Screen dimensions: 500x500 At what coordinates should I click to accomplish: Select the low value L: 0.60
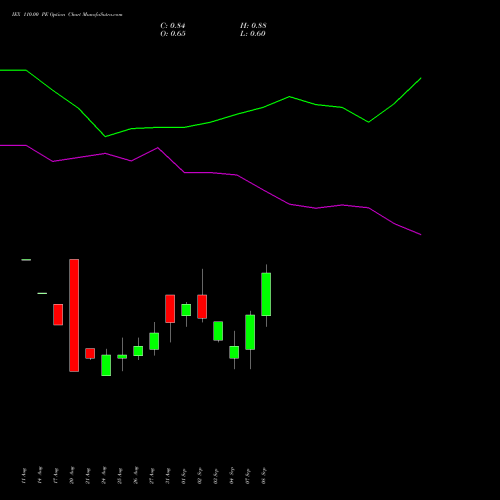(253, 34)
